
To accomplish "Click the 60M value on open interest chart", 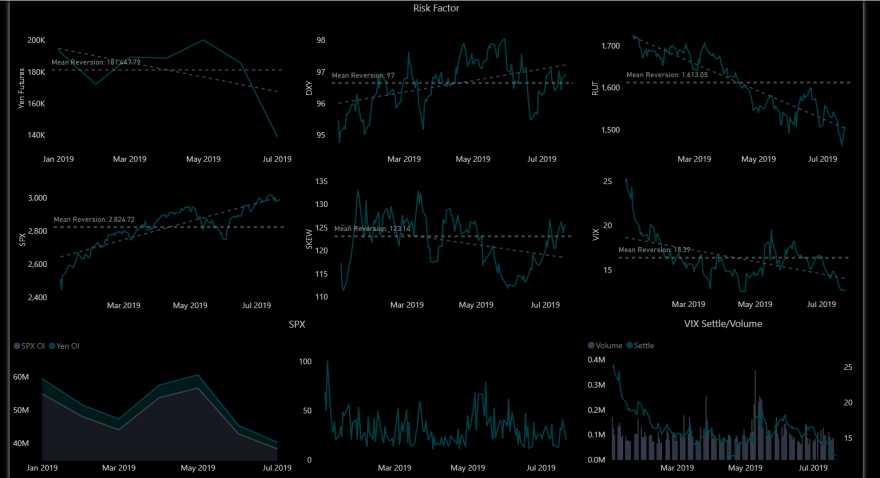I will (21, 377).
